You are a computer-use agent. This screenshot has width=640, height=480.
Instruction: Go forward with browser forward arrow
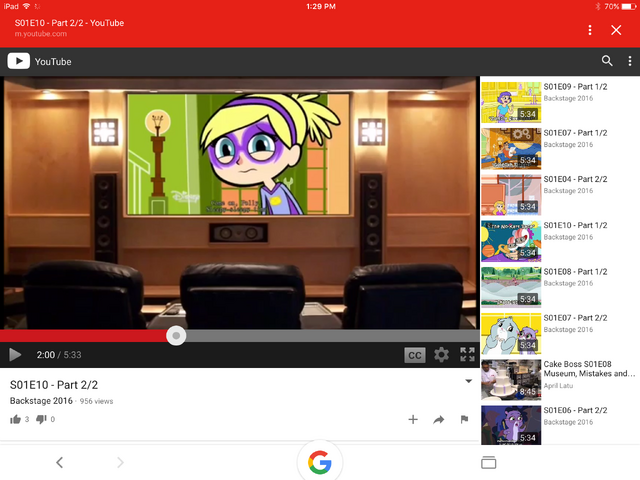click(120, 462)
